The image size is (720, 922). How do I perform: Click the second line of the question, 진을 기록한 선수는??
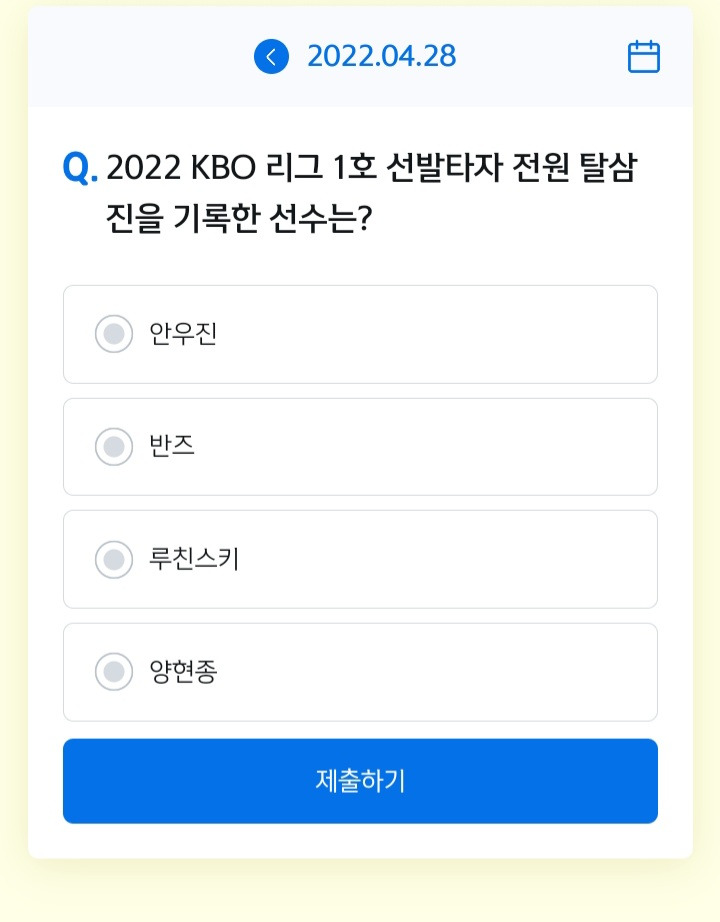click(239, 218)
